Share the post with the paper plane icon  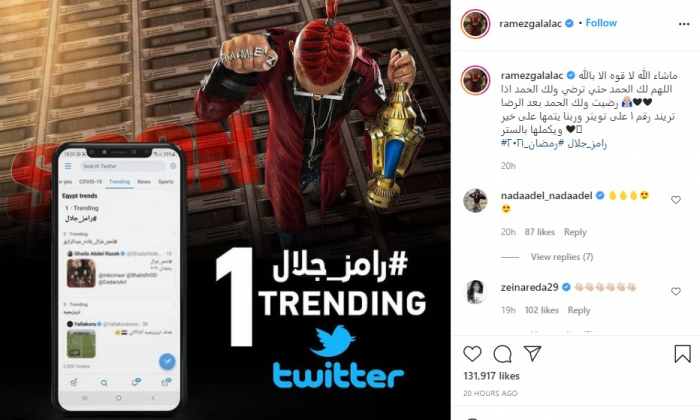532,353
